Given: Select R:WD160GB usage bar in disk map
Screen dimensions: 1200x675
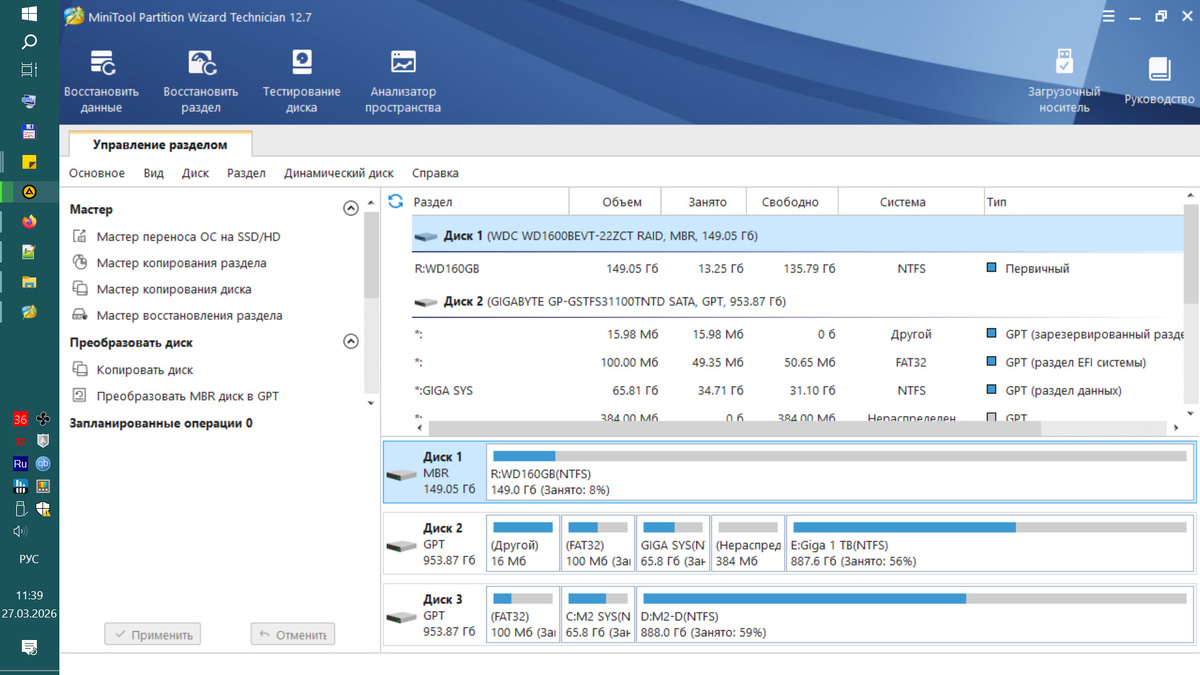Looking at the screenshot, I should [840, 456].
